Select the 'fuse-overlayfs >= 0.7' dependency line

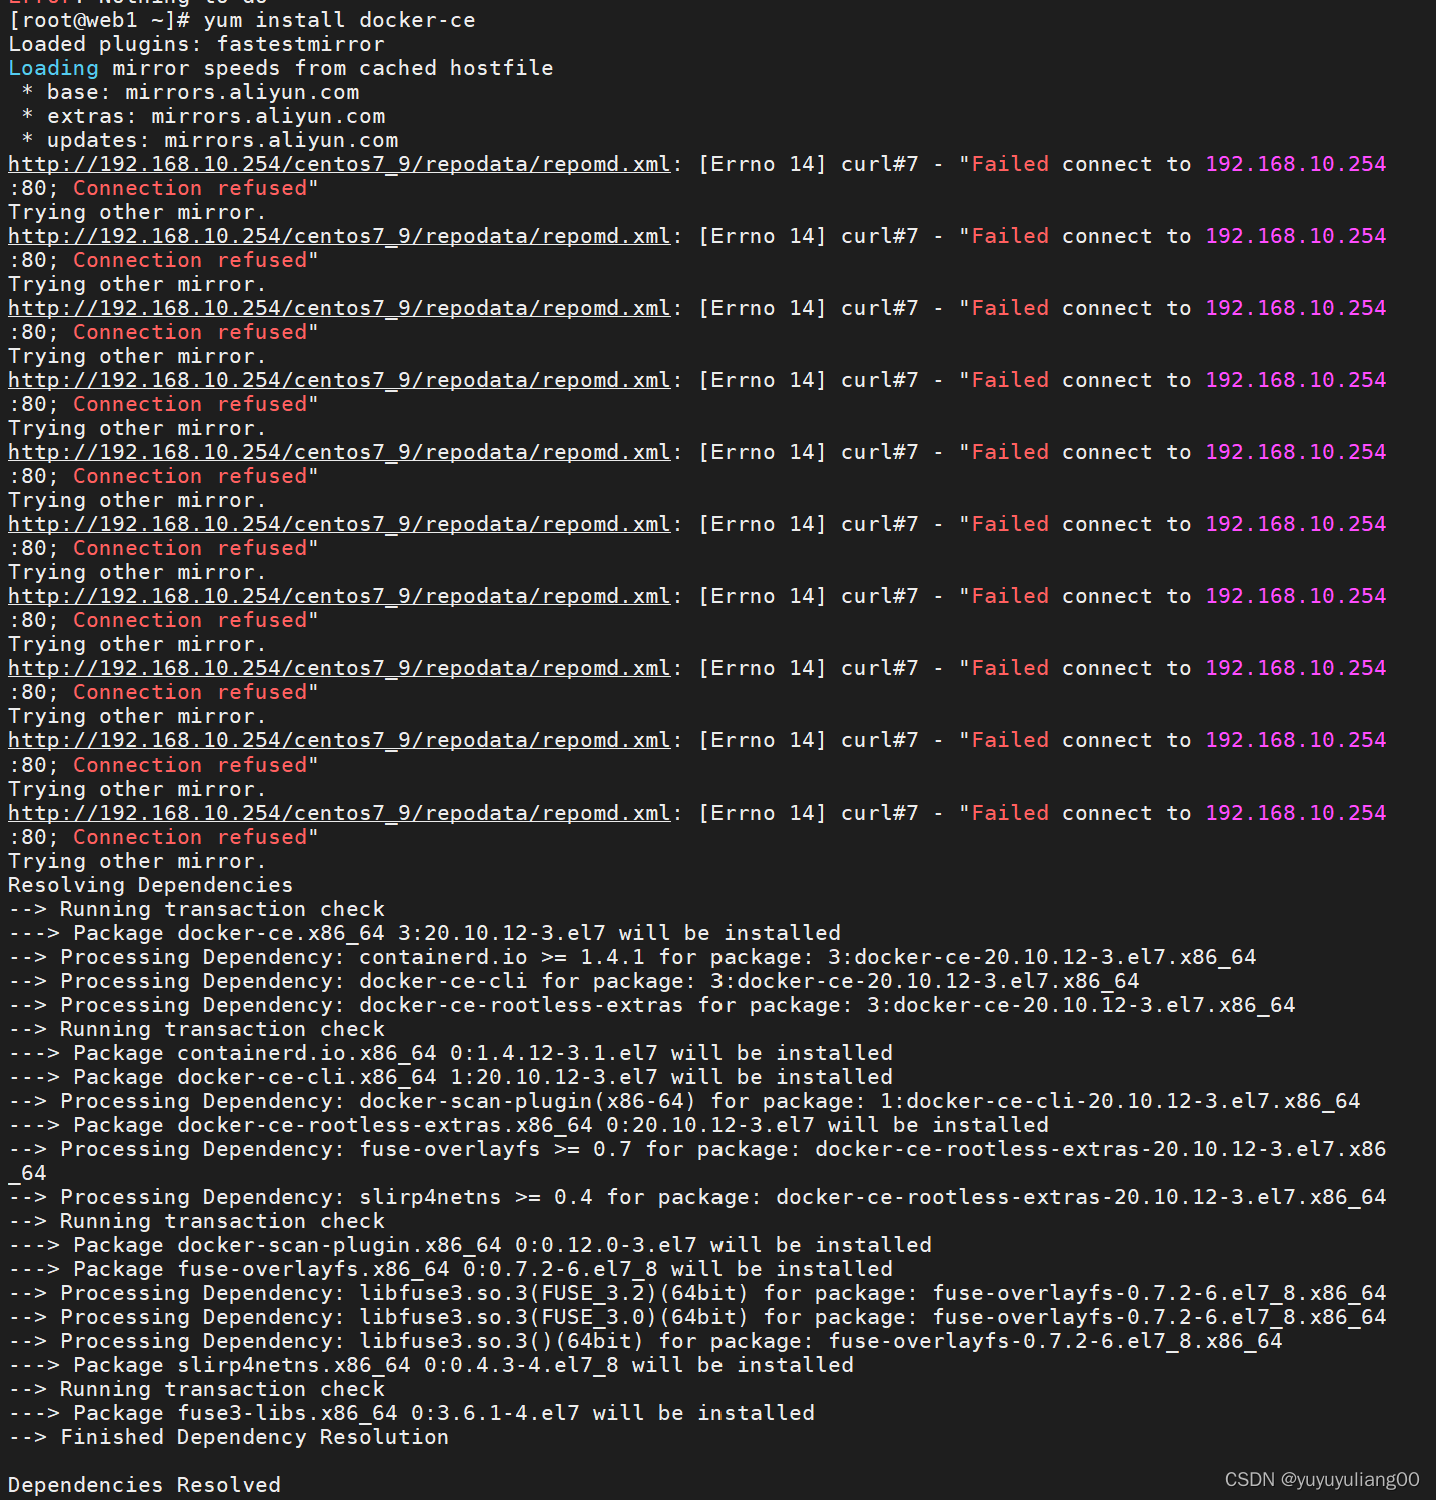(697, 1161)
